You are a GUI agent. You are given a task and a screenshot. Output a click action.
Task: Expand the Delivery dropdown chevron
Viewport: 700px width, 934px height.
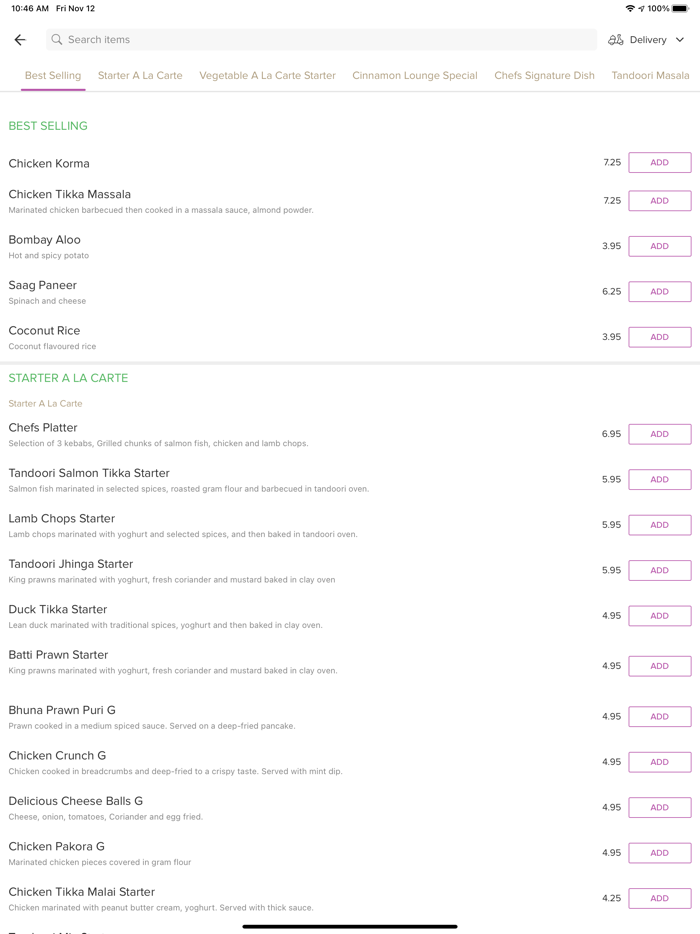[x=680, y=40]
